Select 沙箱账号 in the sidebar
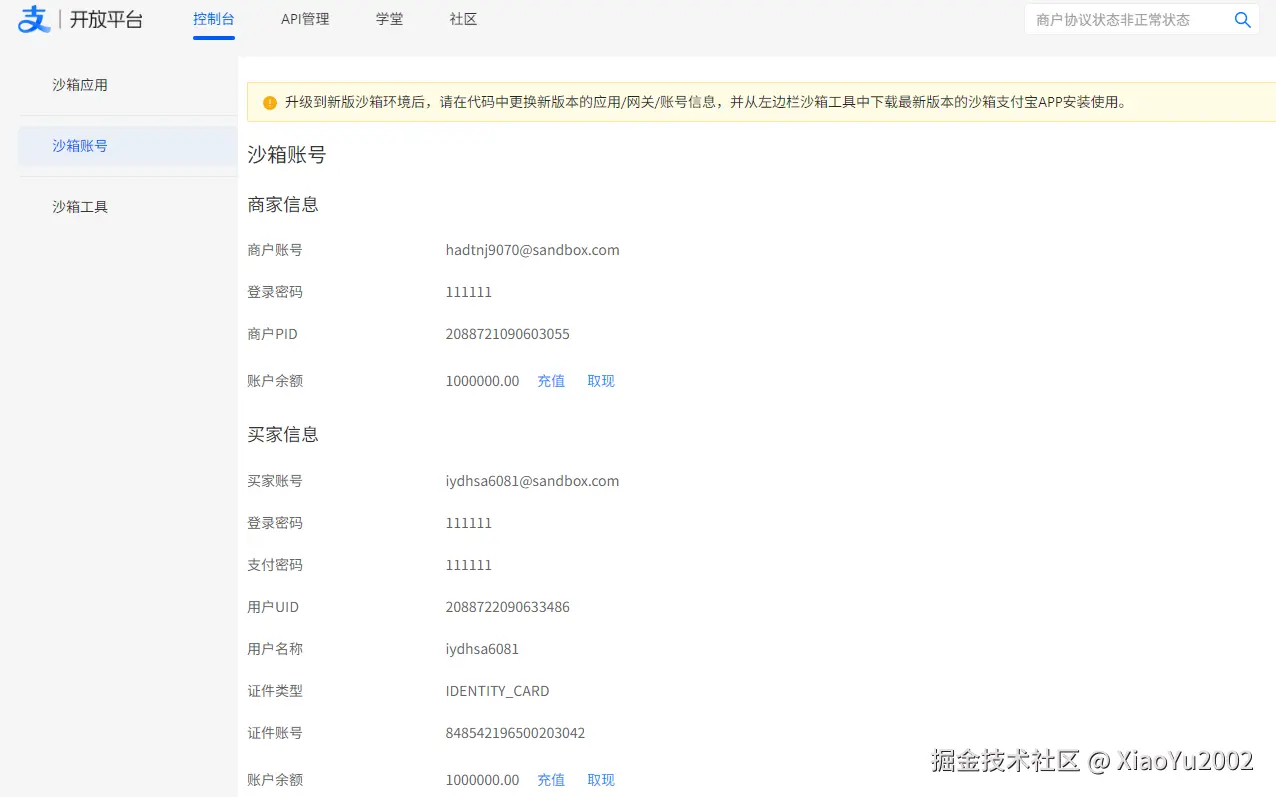The height and width of the screenshot is (797, 1276). [x=128, y=146]
